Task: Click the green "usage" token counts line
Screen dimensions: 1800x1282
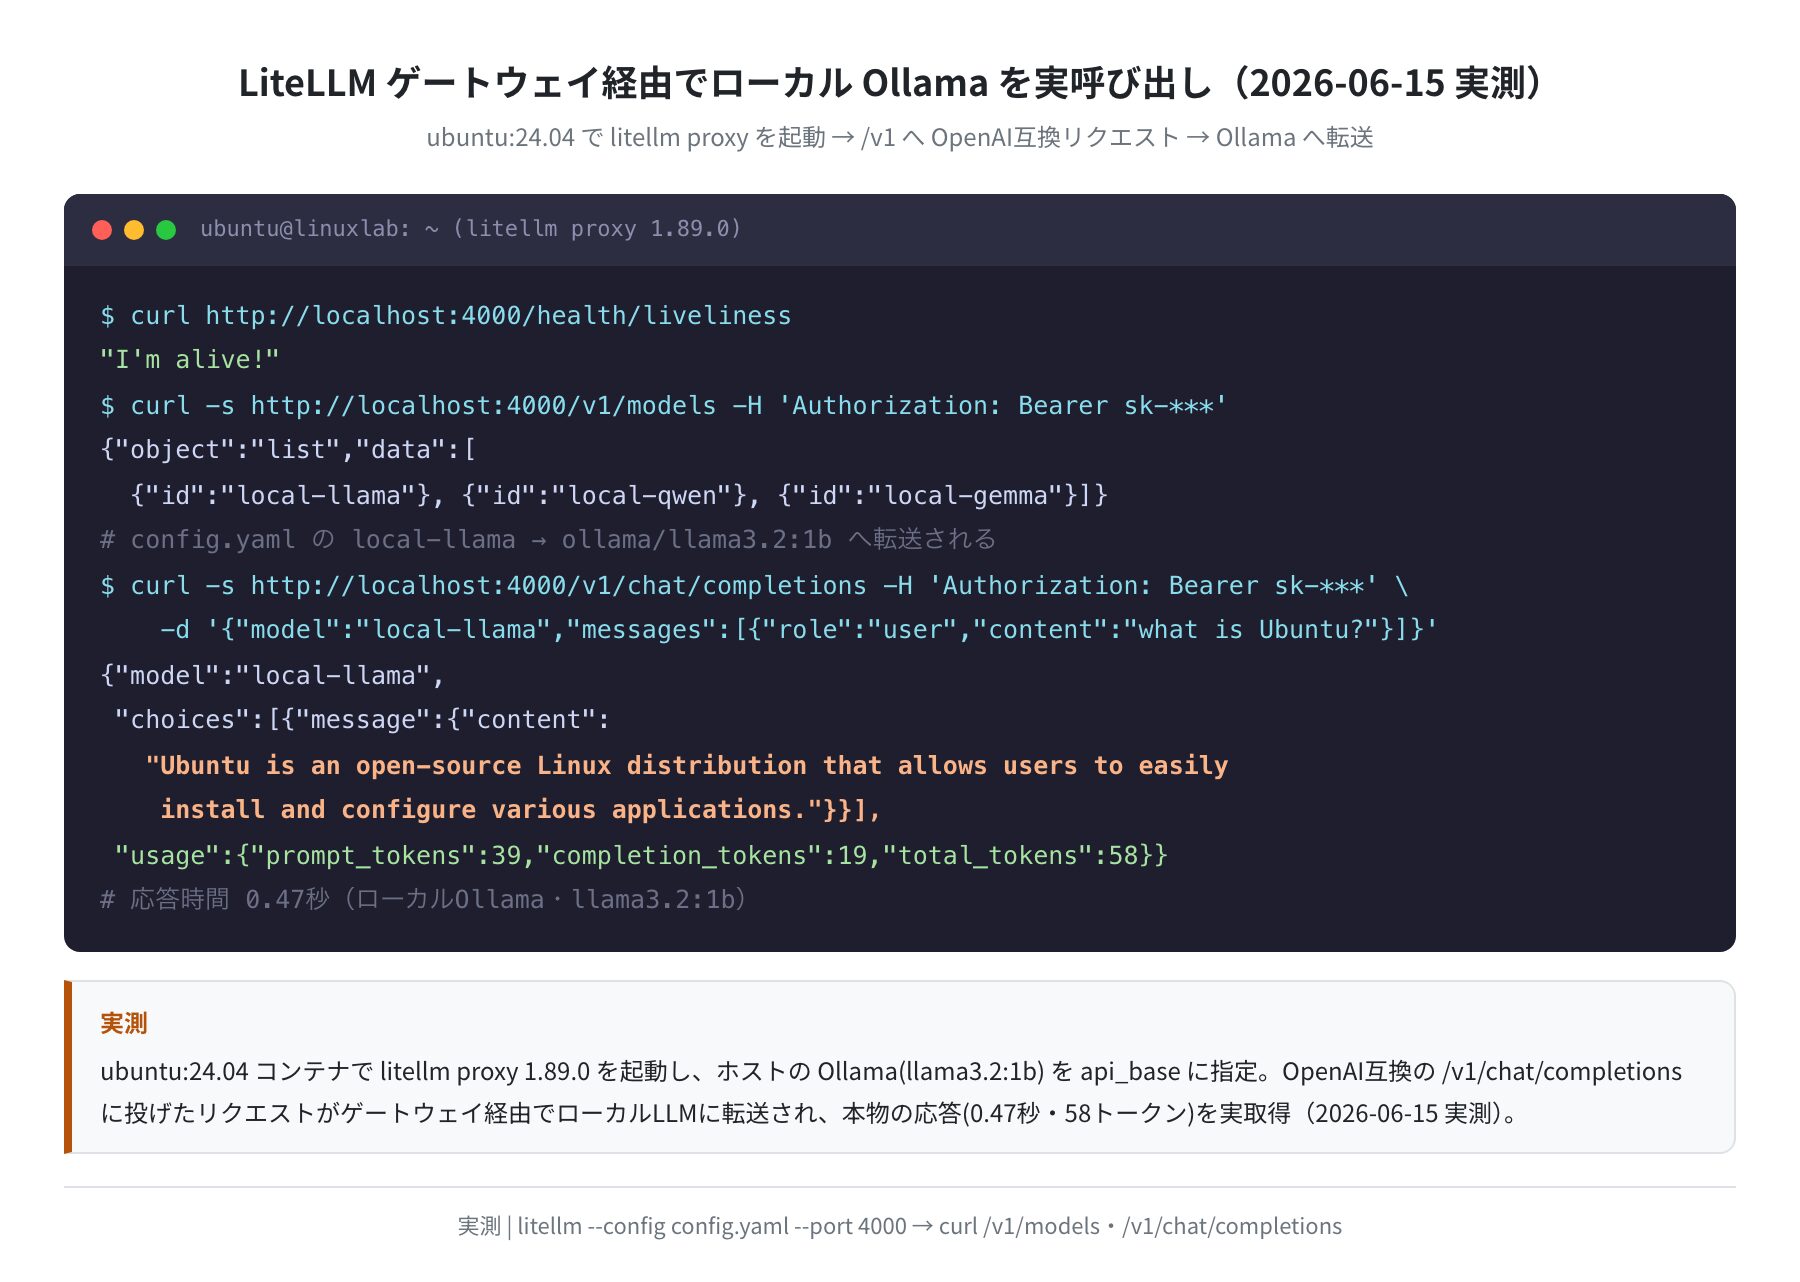Action: 641,856
